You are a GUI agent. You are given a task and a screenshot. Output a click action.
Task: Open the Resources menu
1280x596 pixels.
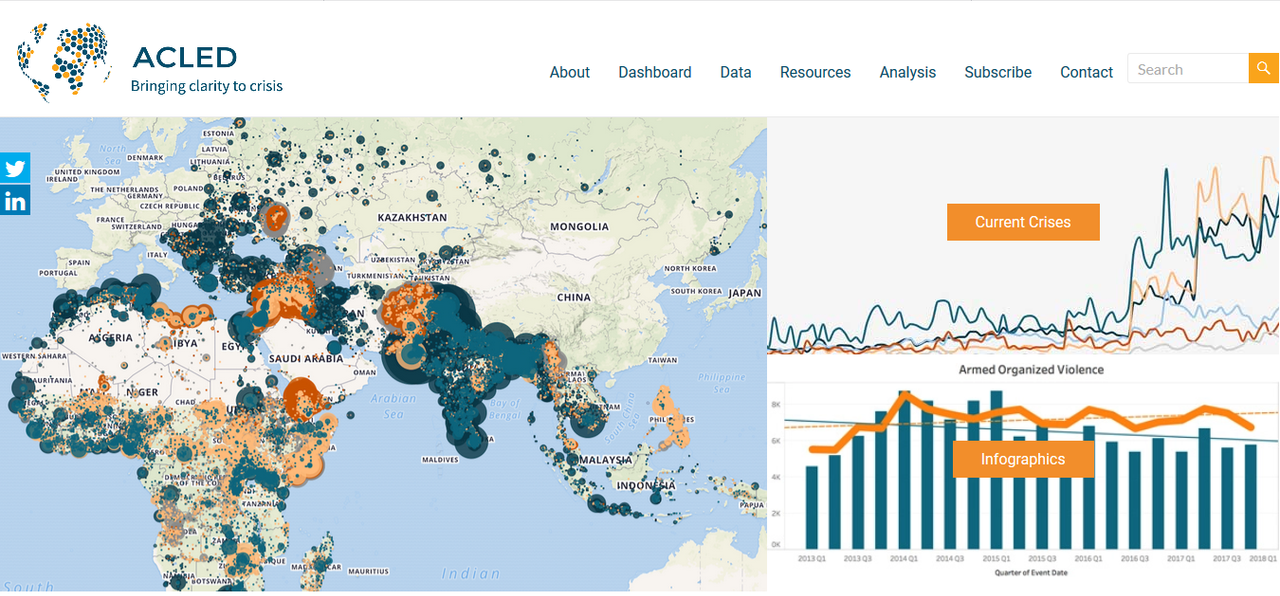click(815, 72)
